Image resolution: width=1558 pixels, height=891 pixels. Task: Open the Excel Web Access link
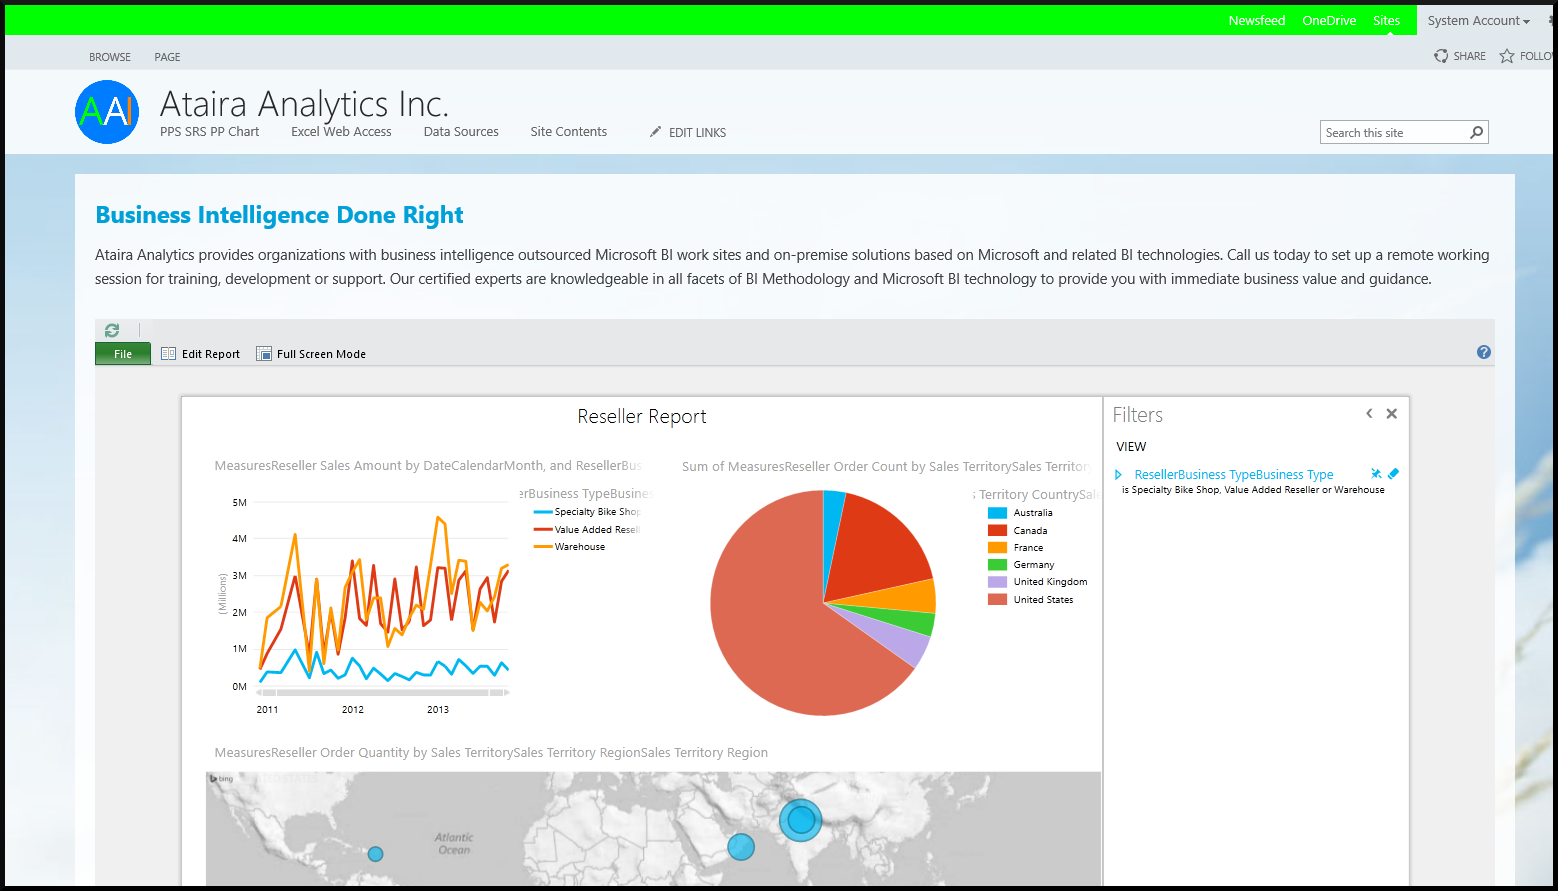tap(341, 132)
